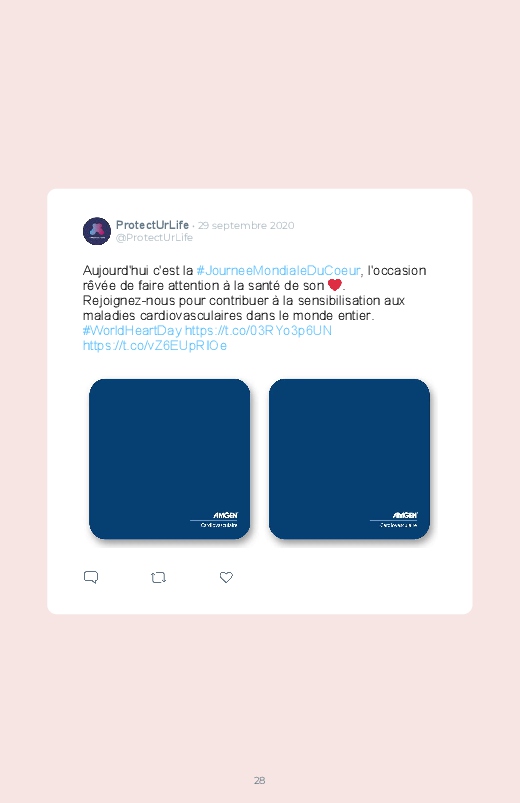
Task: Open the right blue image card
Action: point(349,459)
